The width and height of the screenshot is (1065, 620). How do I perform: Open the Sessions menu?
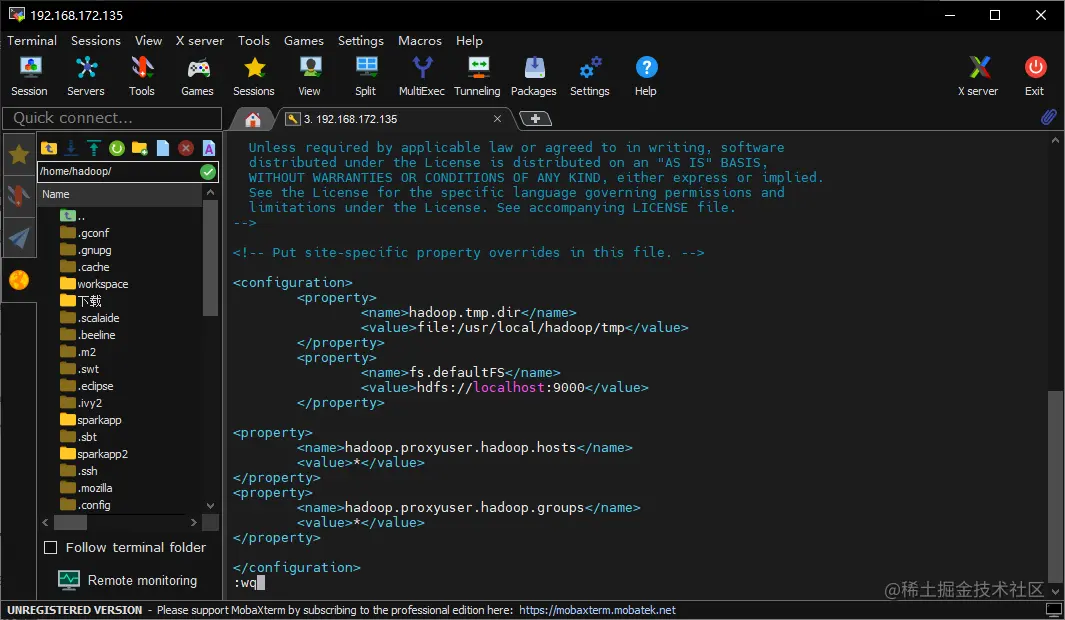coord(96,41)
